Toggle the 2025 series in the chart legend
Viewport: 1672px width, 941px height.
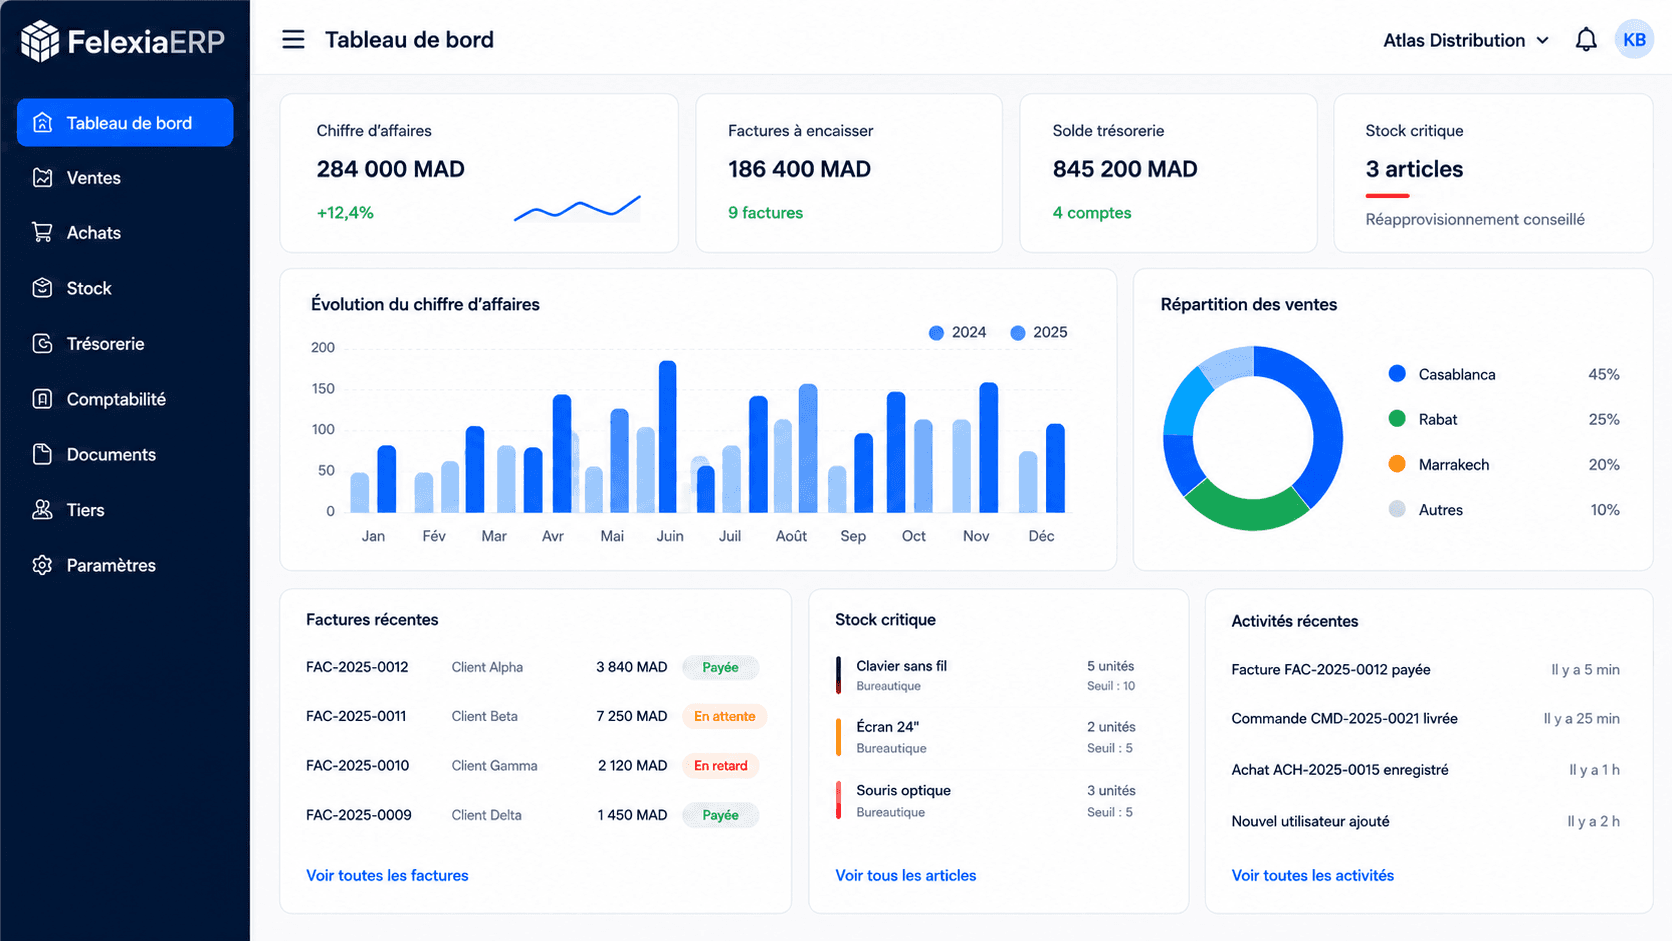click(x=1039, y=332)
